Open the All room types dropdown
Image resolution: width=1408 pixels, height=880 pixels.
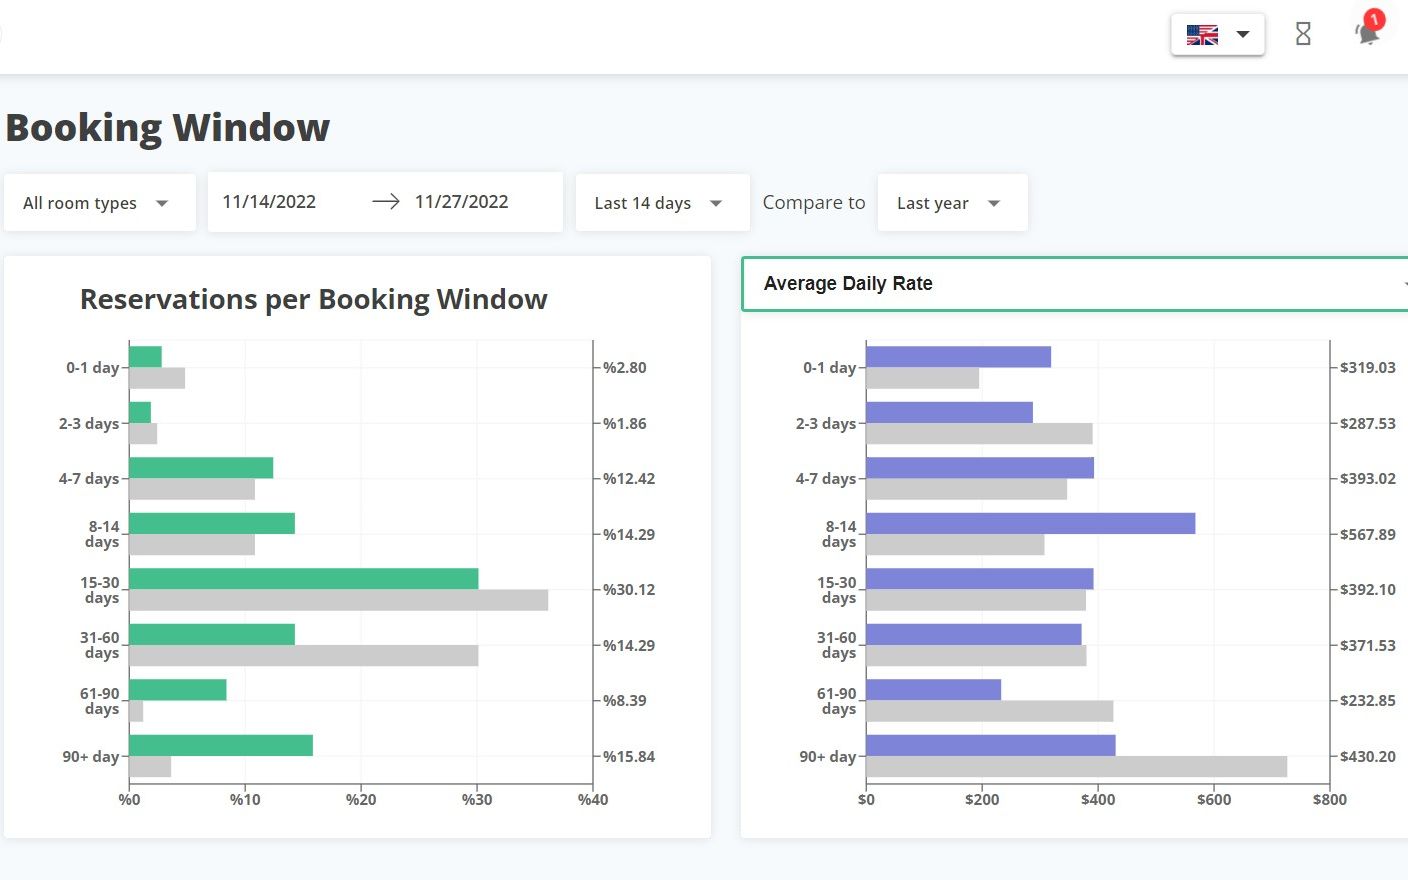point(98,203)
